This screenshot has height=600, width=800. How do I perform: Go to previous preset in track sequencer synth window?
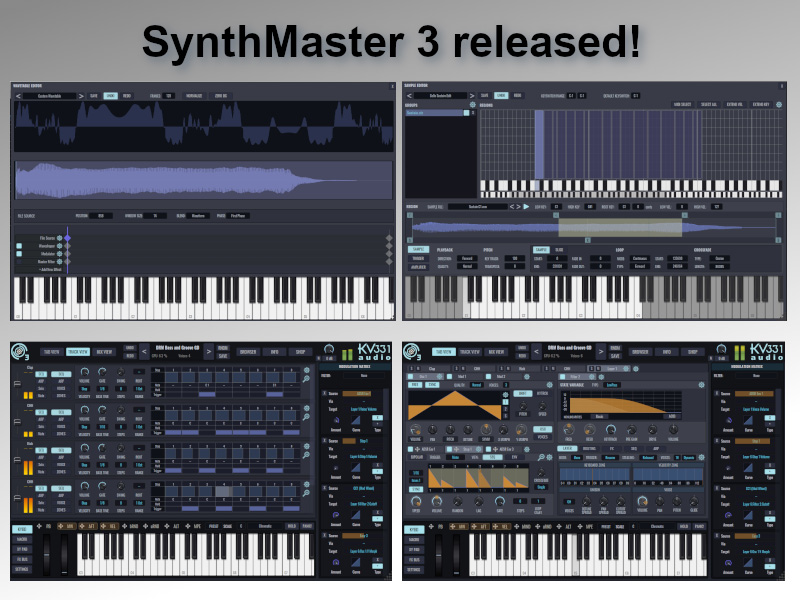pos(144,352)
